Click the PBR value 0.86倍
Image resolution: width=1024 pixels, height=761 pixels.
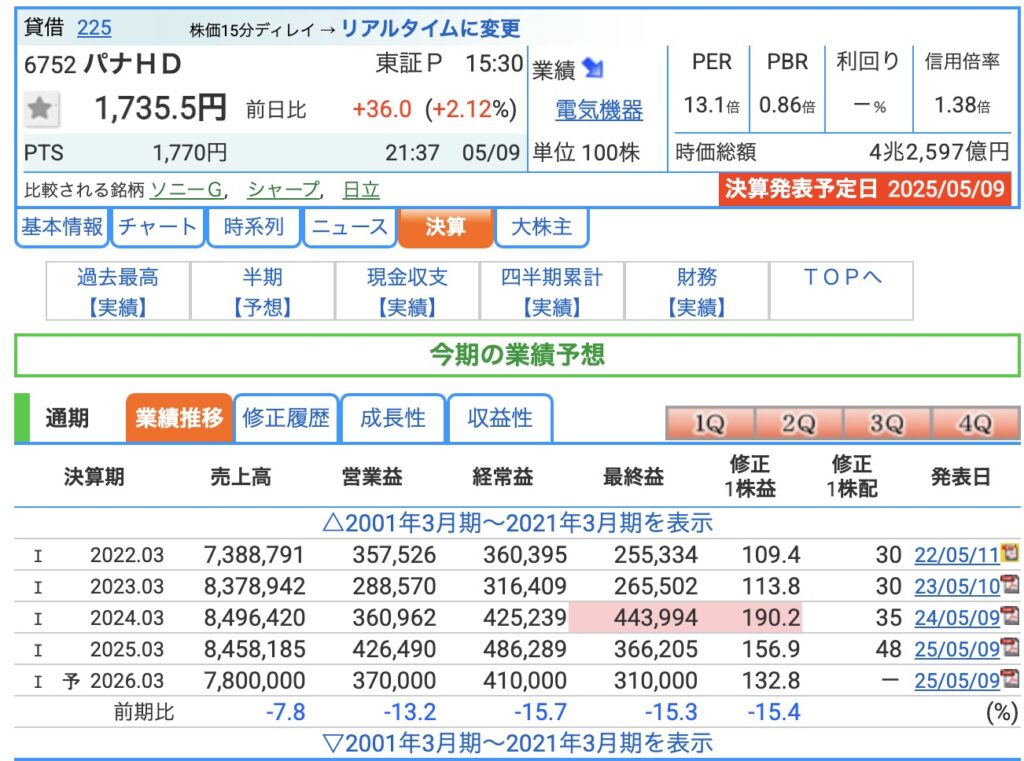[x=787, y=105]
